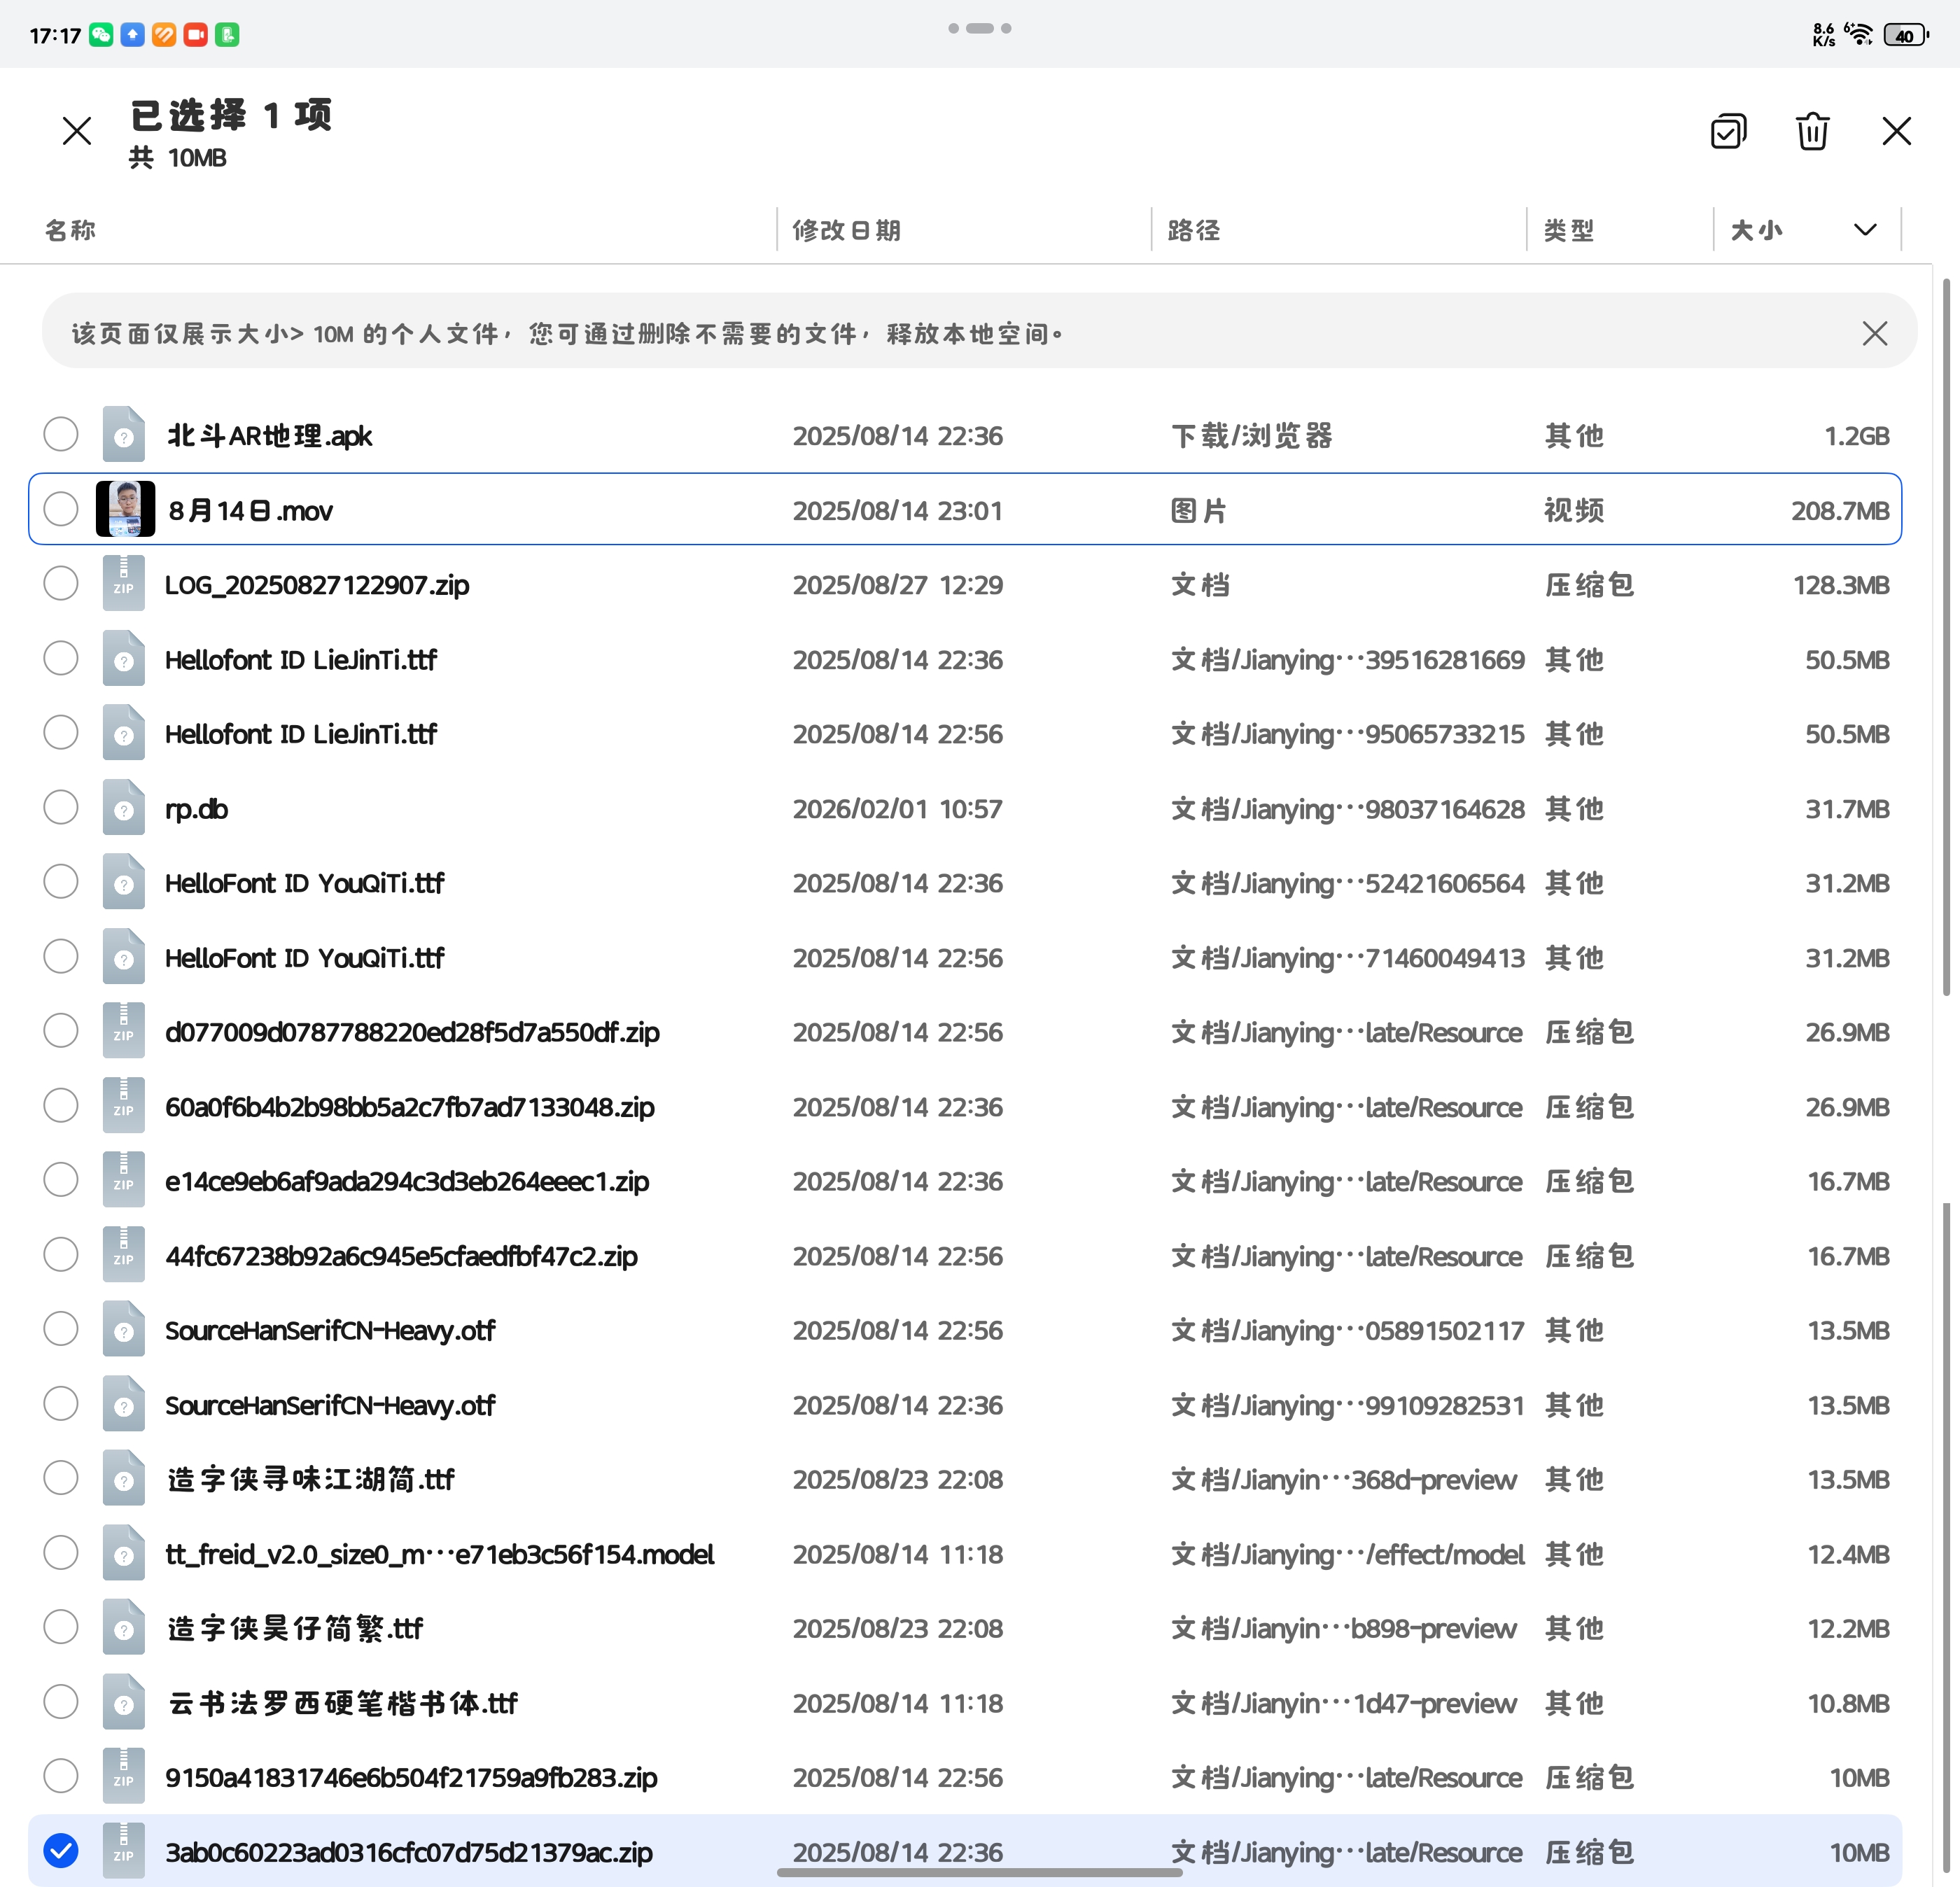Click the ZIP icon of d077009d0787788220ed28f5d7a550df.zip
Image resolution: width=1960 pixels, height=1887 pixels.
tap(123, 1031)
